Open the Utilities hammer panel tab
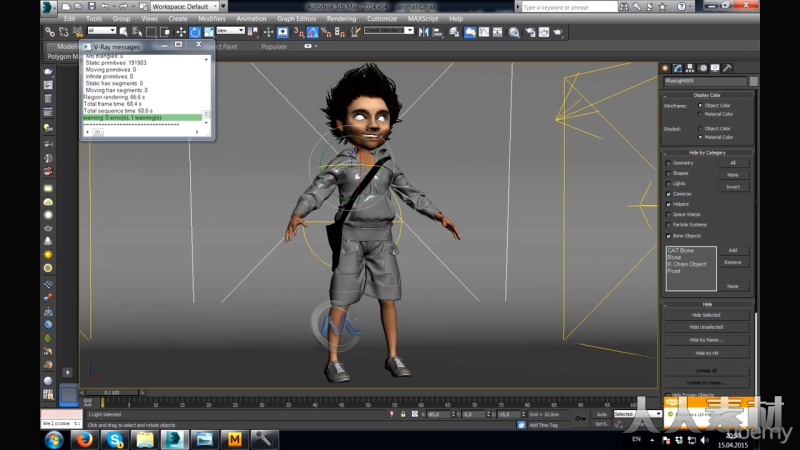Screen dimensions: 800x450 click(728, 68)
